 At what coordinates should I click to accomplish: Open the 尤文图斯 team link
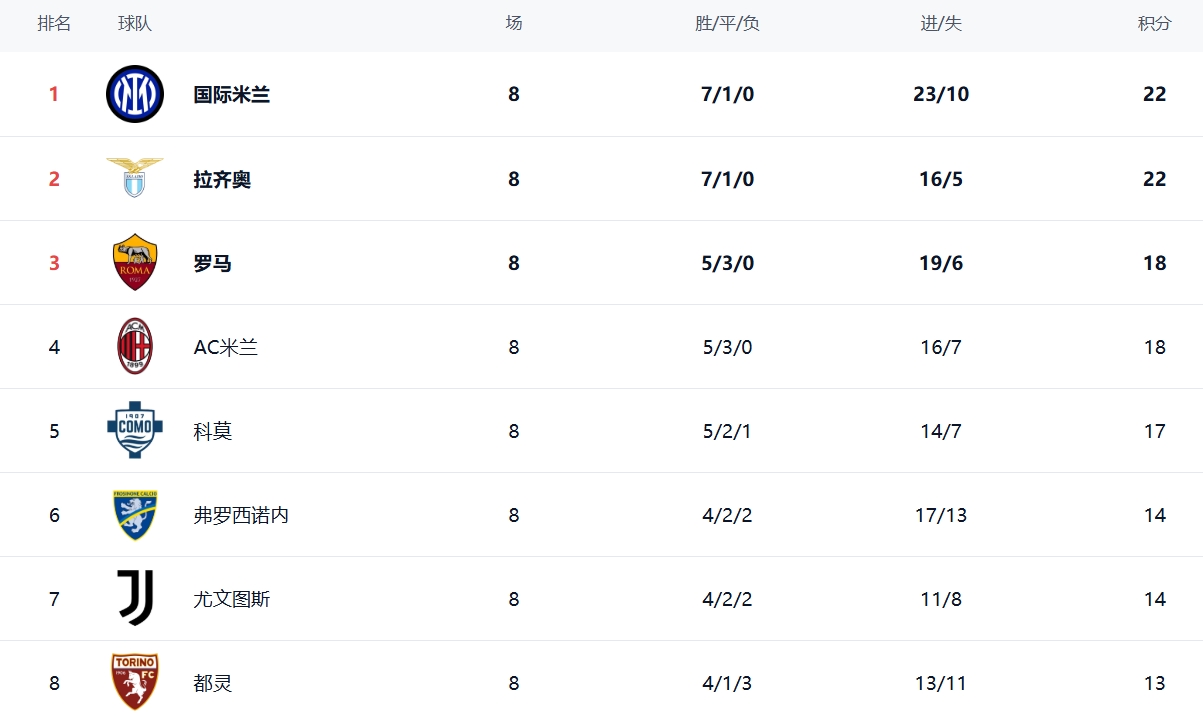click(232, 600)
